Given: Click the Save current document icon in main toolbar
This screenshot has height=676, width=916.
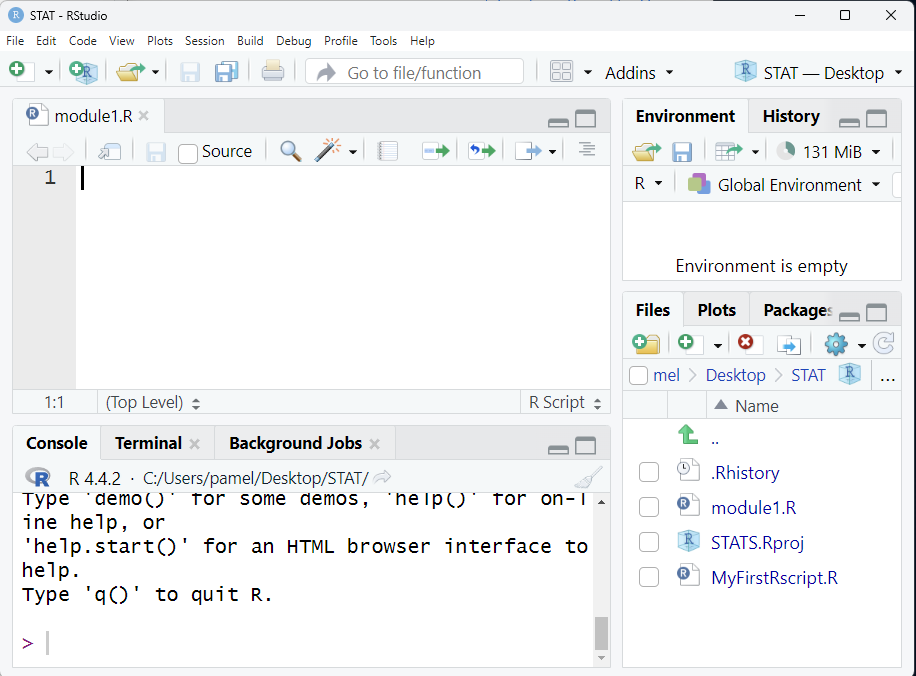Looking at the screenshot, I should coord(190,72).
